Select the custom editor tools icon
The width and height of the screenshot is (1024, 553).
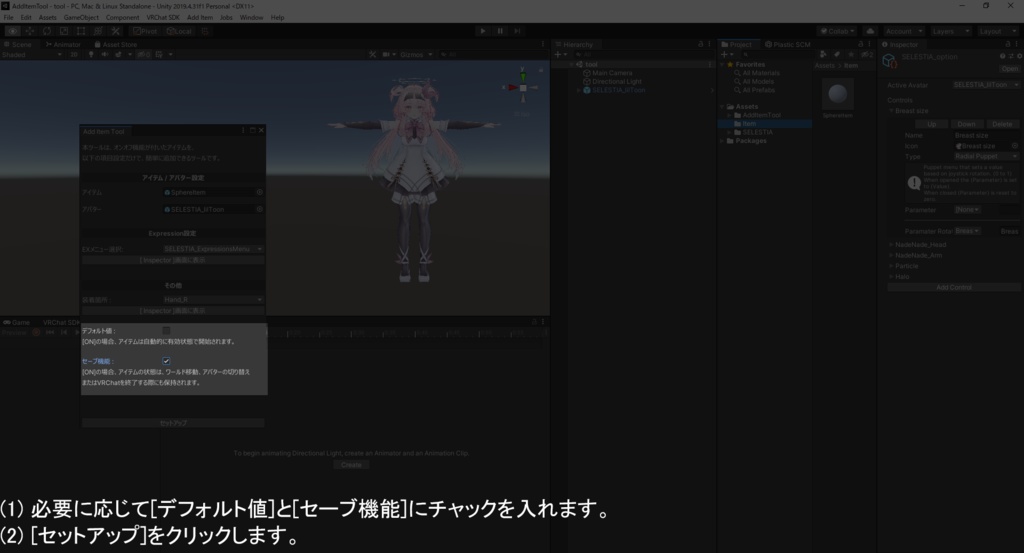(116, 31)
